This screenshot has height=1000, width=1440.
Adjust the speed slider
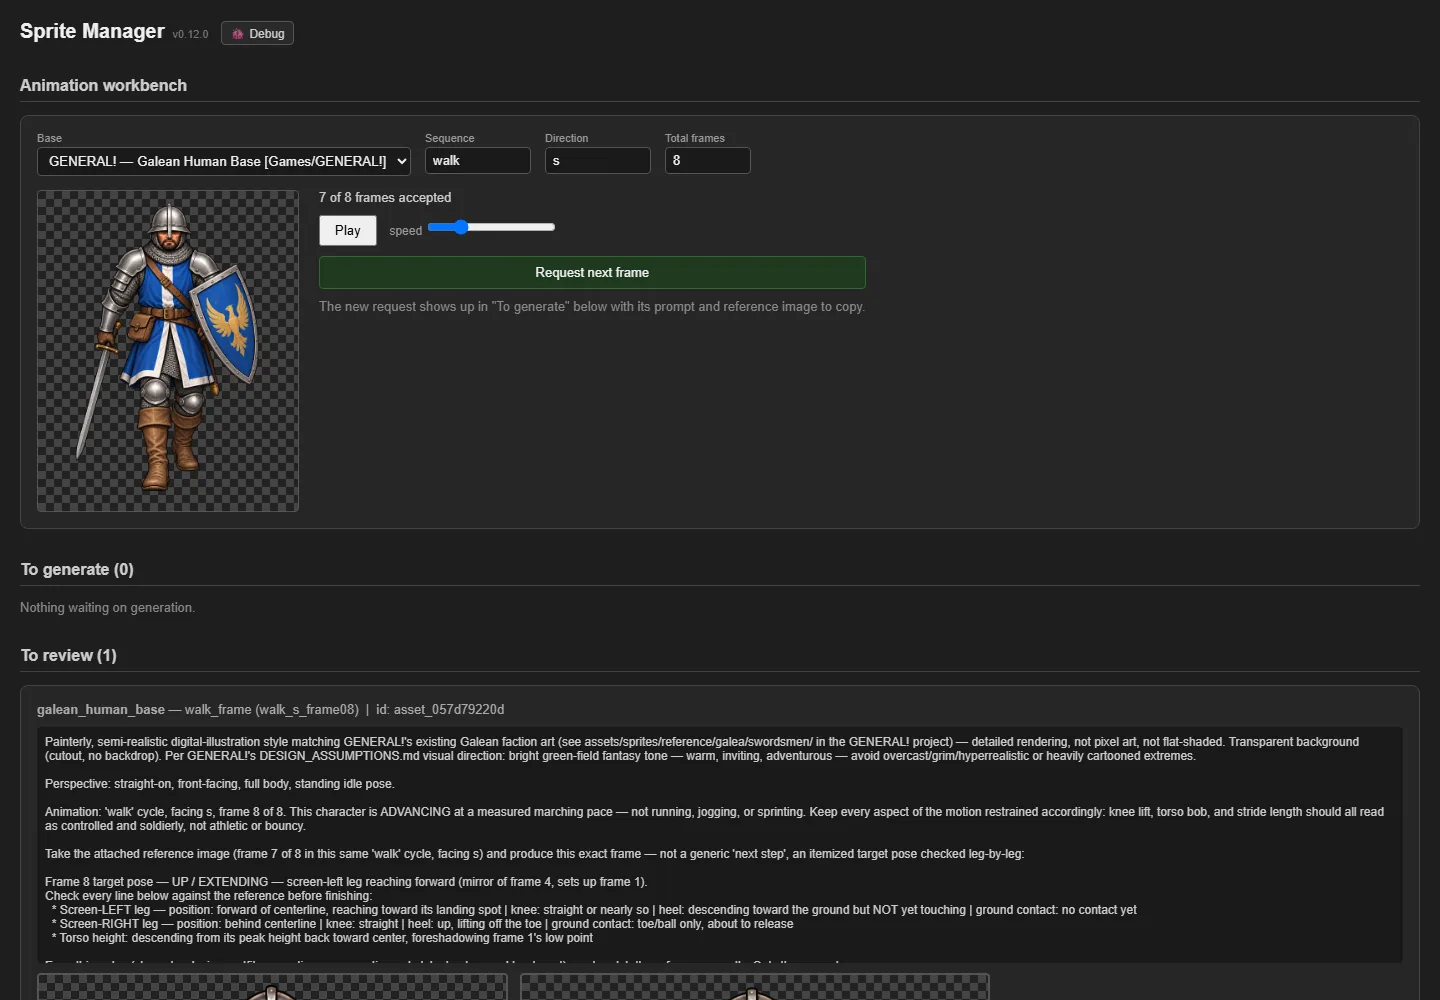coord(491,228)
